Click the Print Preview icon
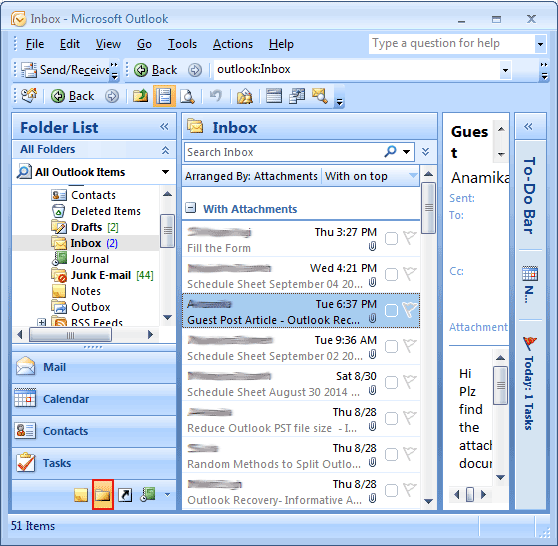The height and width of the screenshot is (546, 558). click(187, 96)
